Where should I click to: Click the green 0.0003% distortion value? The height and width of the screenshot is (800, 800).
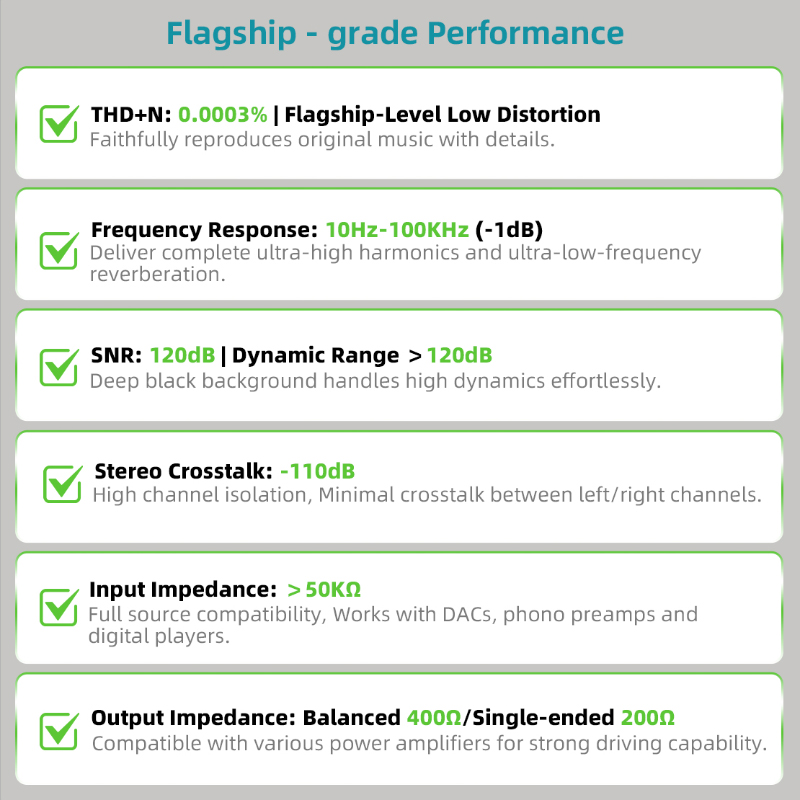pyautogui.click(x=222, y=115)
